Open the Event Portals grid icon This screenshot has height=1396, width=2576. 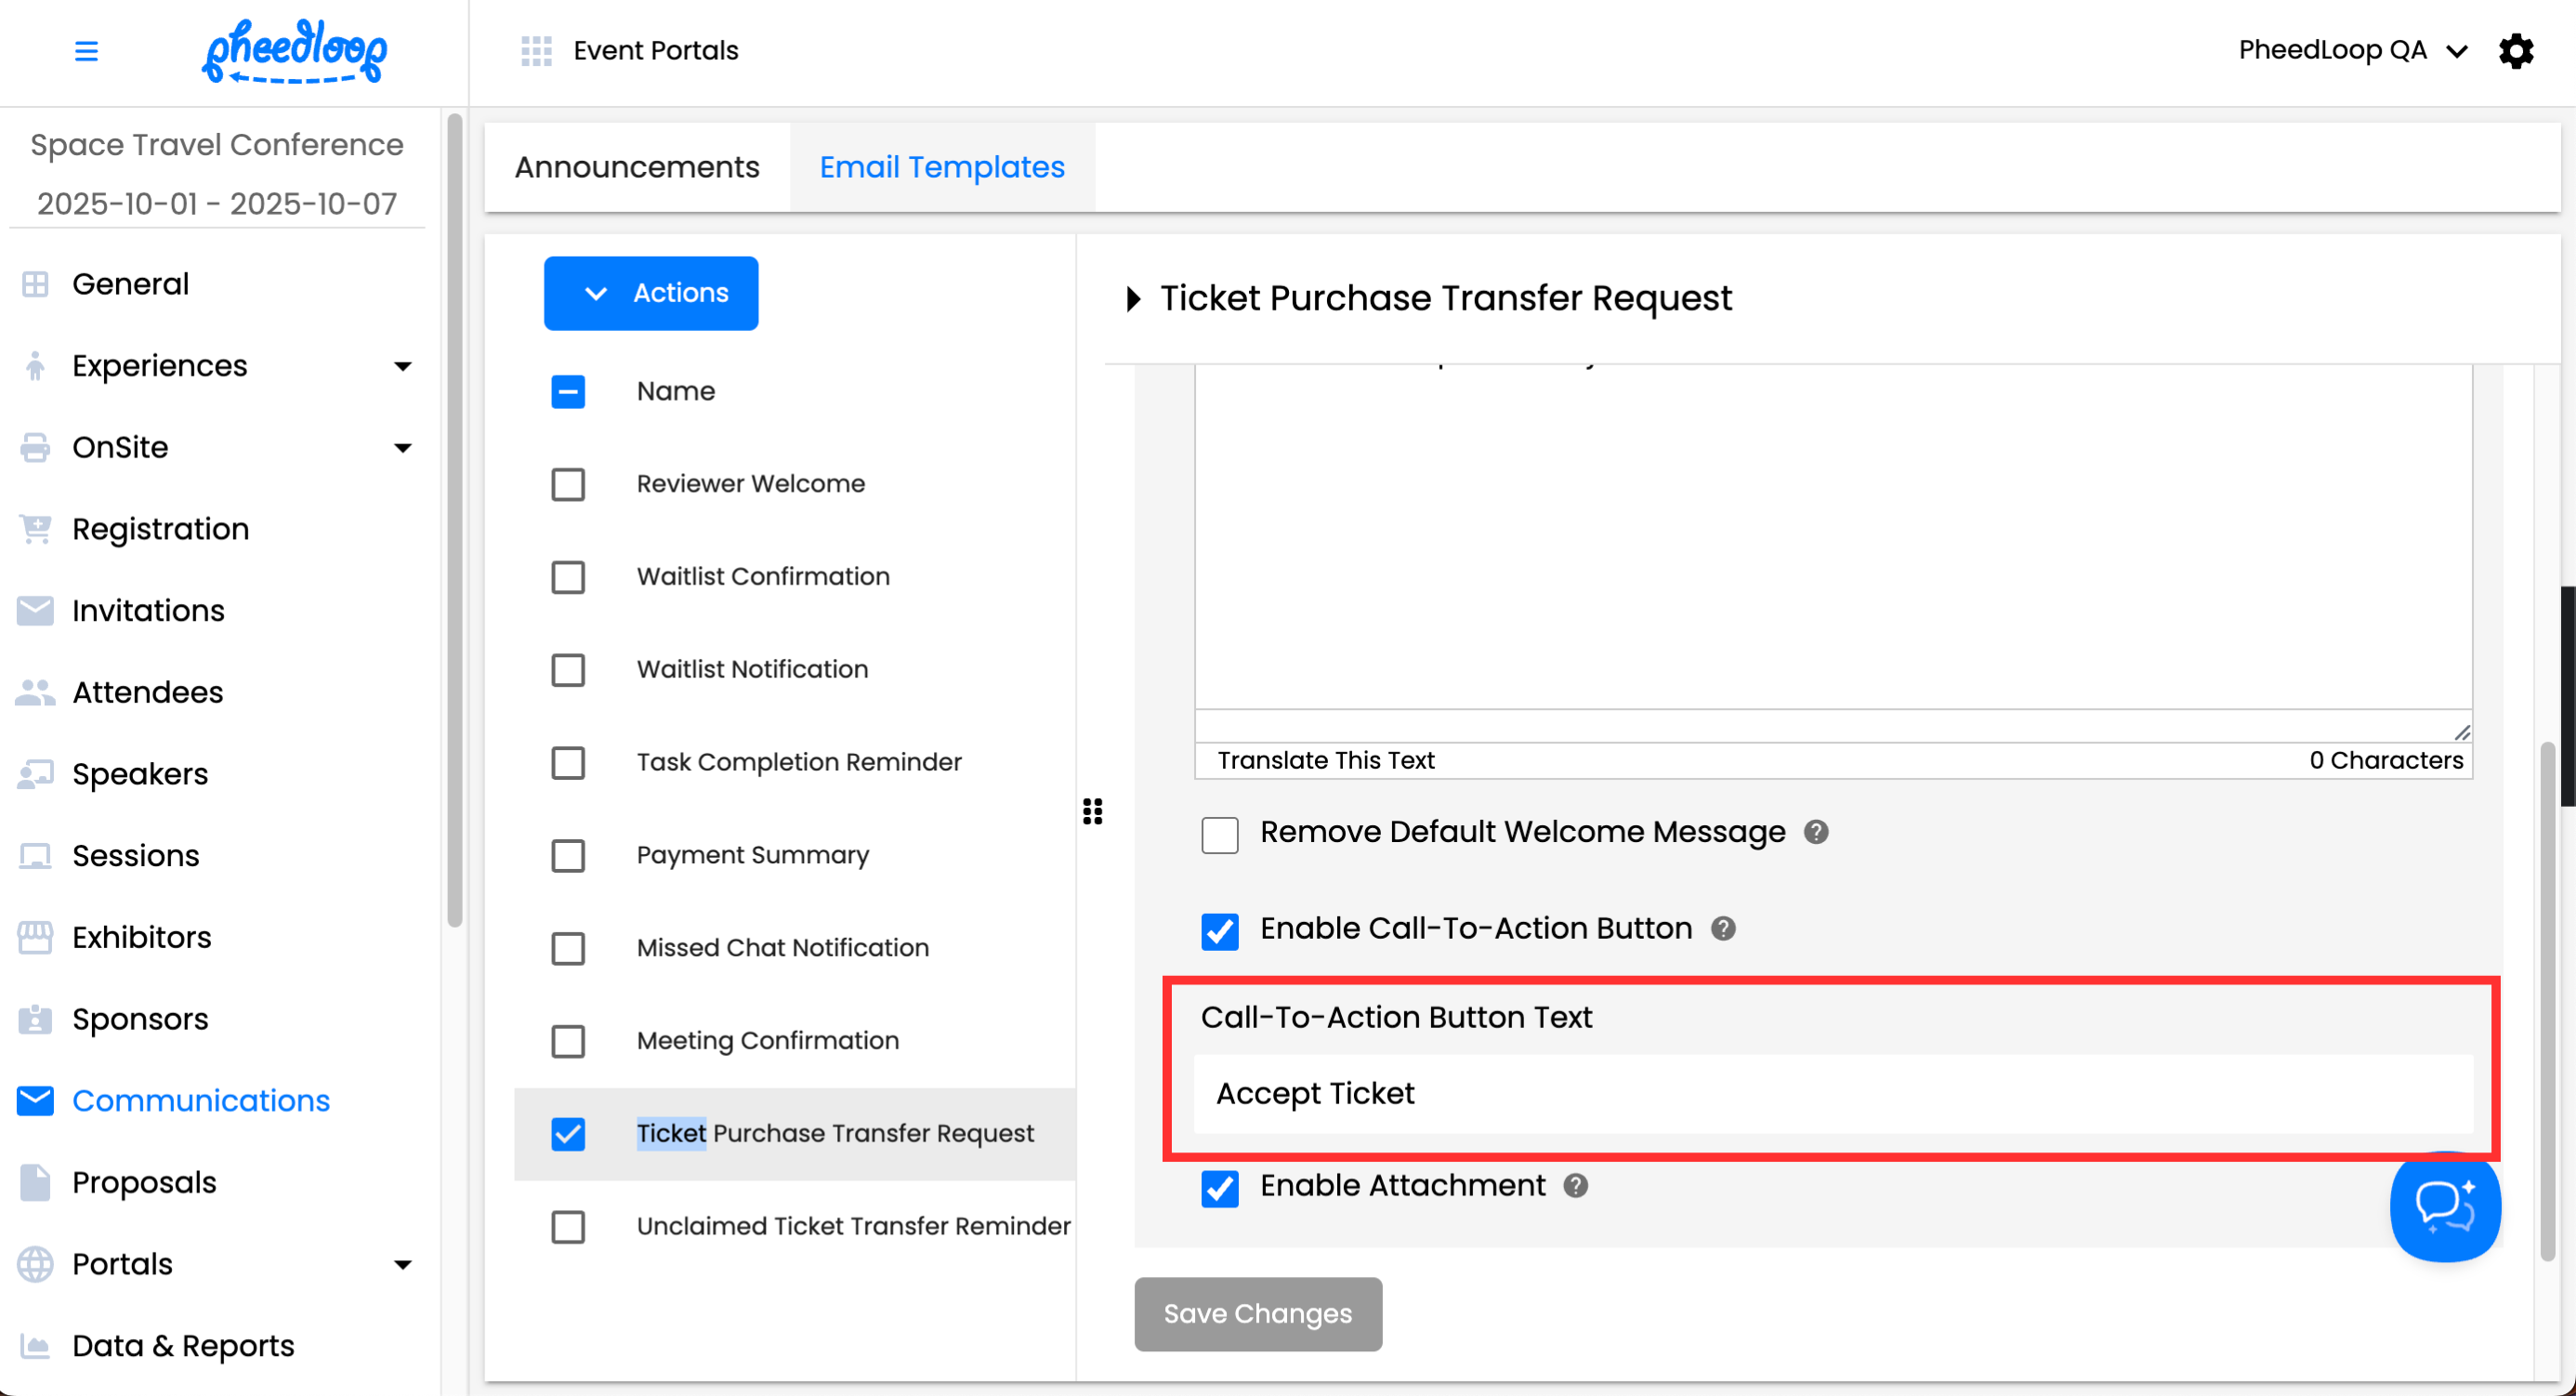tap(536, 50)
